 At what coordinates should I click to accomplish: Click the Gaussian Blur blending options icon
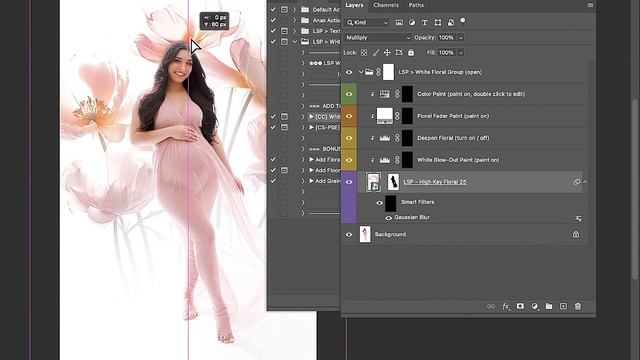578,218
